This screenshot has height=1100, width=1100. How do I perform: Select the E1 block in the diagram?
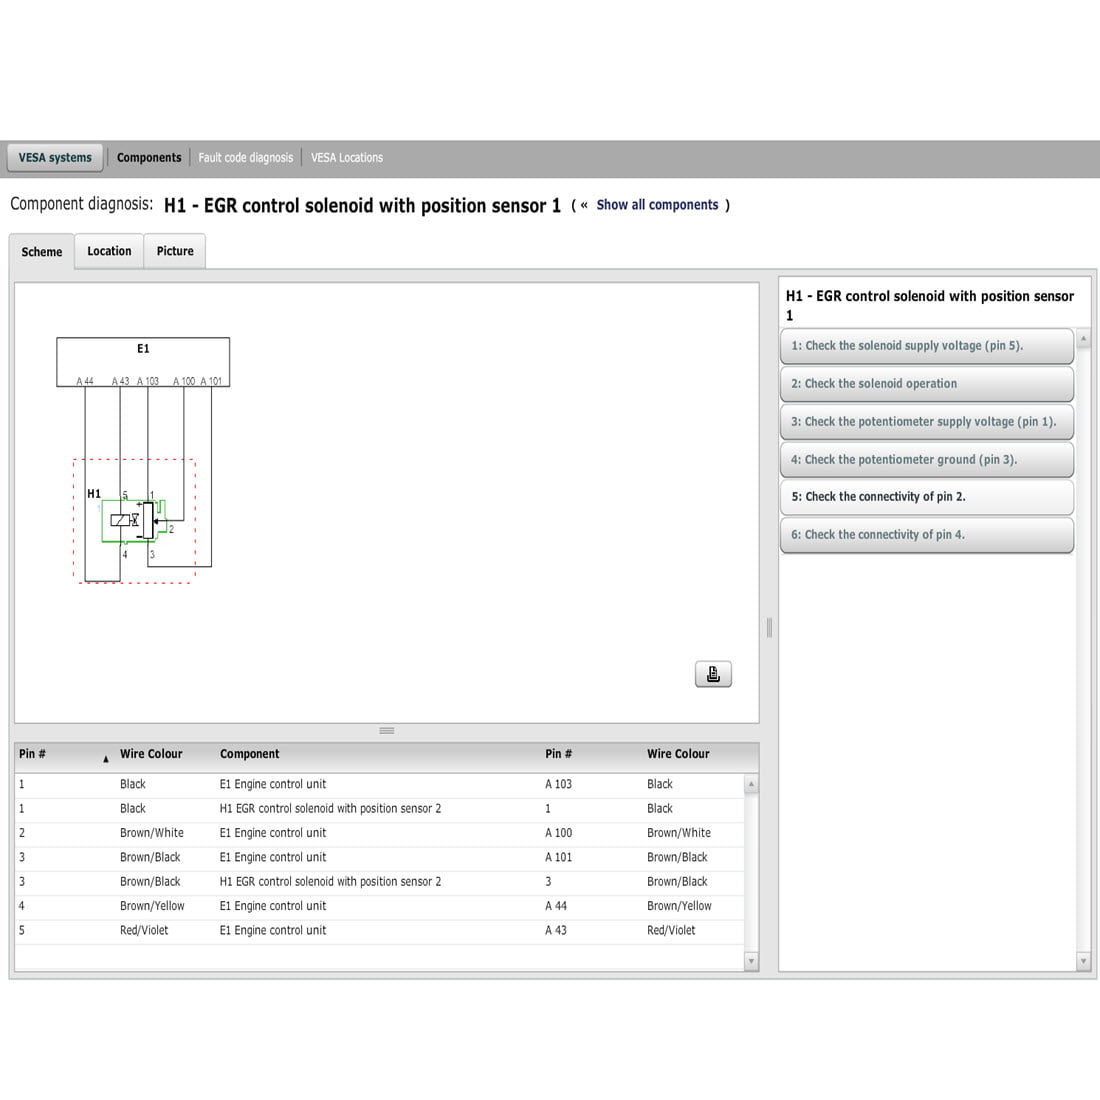[143, 362]
